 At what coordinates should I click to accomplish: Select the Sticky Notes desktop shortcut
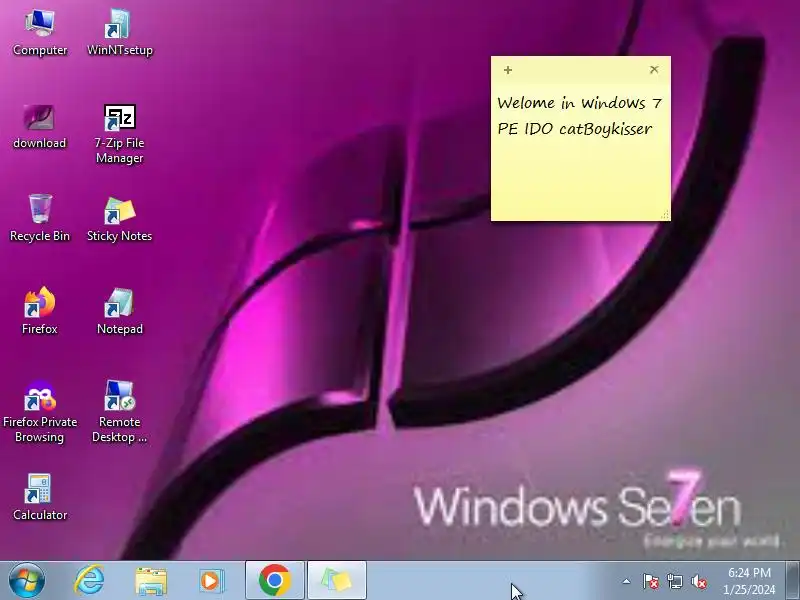(x=119, y=219)
